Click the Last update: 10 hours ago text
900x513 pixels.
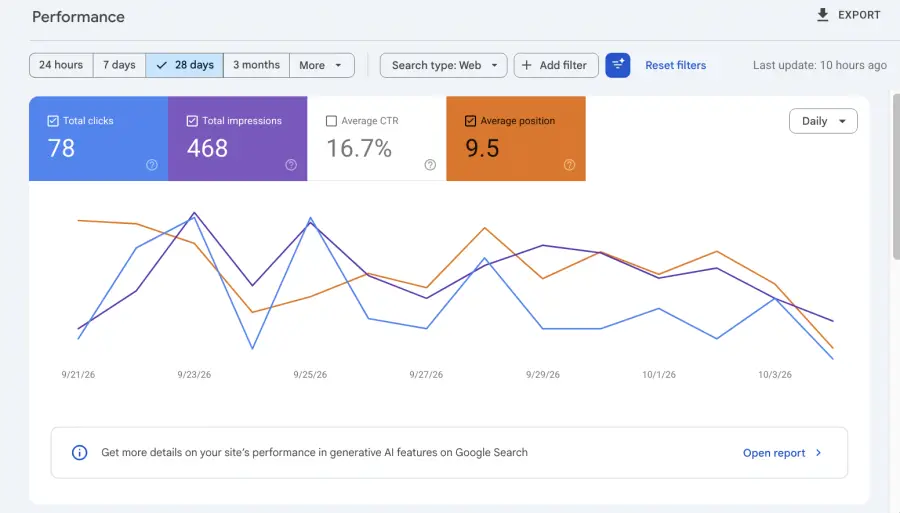tap(820, 65)
